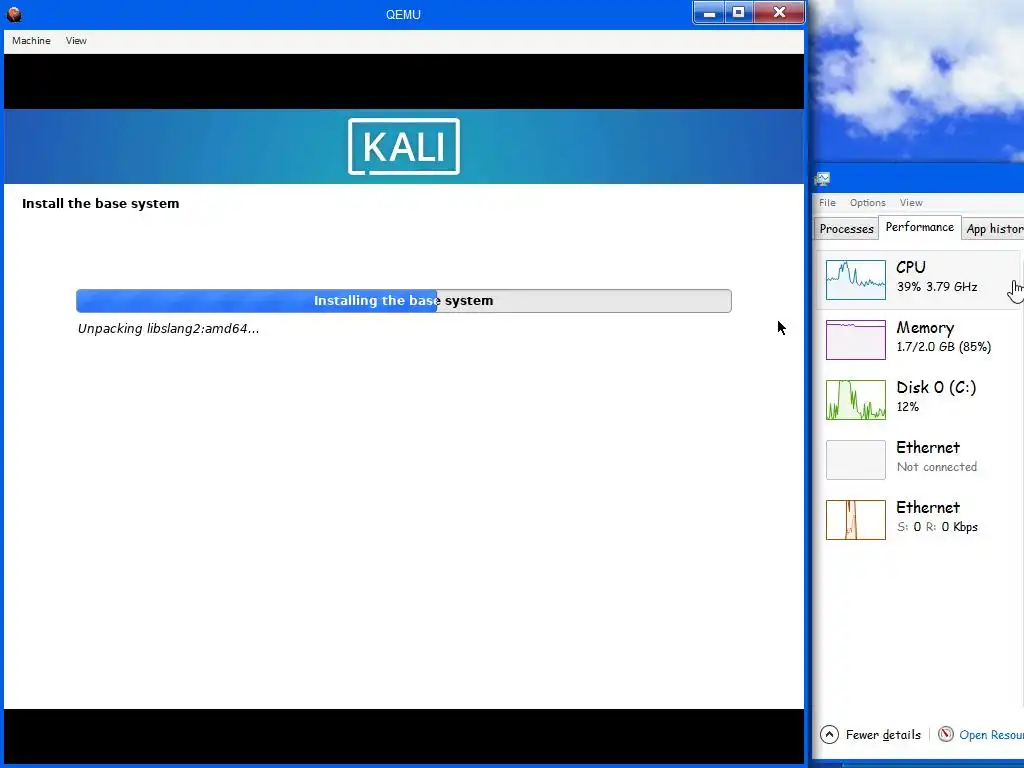Screen dimensions: 1024x768
Task: Select the Memory graph thumbnail
Action: coord(856,340)
